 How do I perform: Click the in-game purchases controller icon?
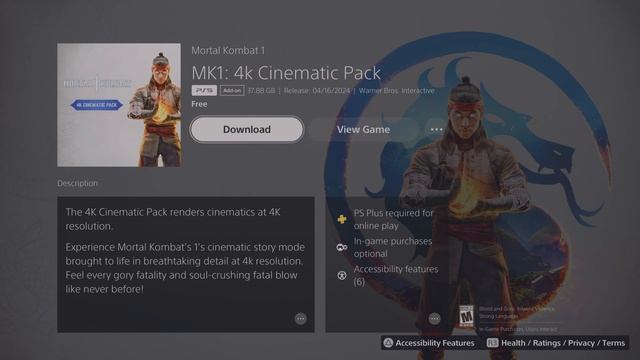point(342,247)
